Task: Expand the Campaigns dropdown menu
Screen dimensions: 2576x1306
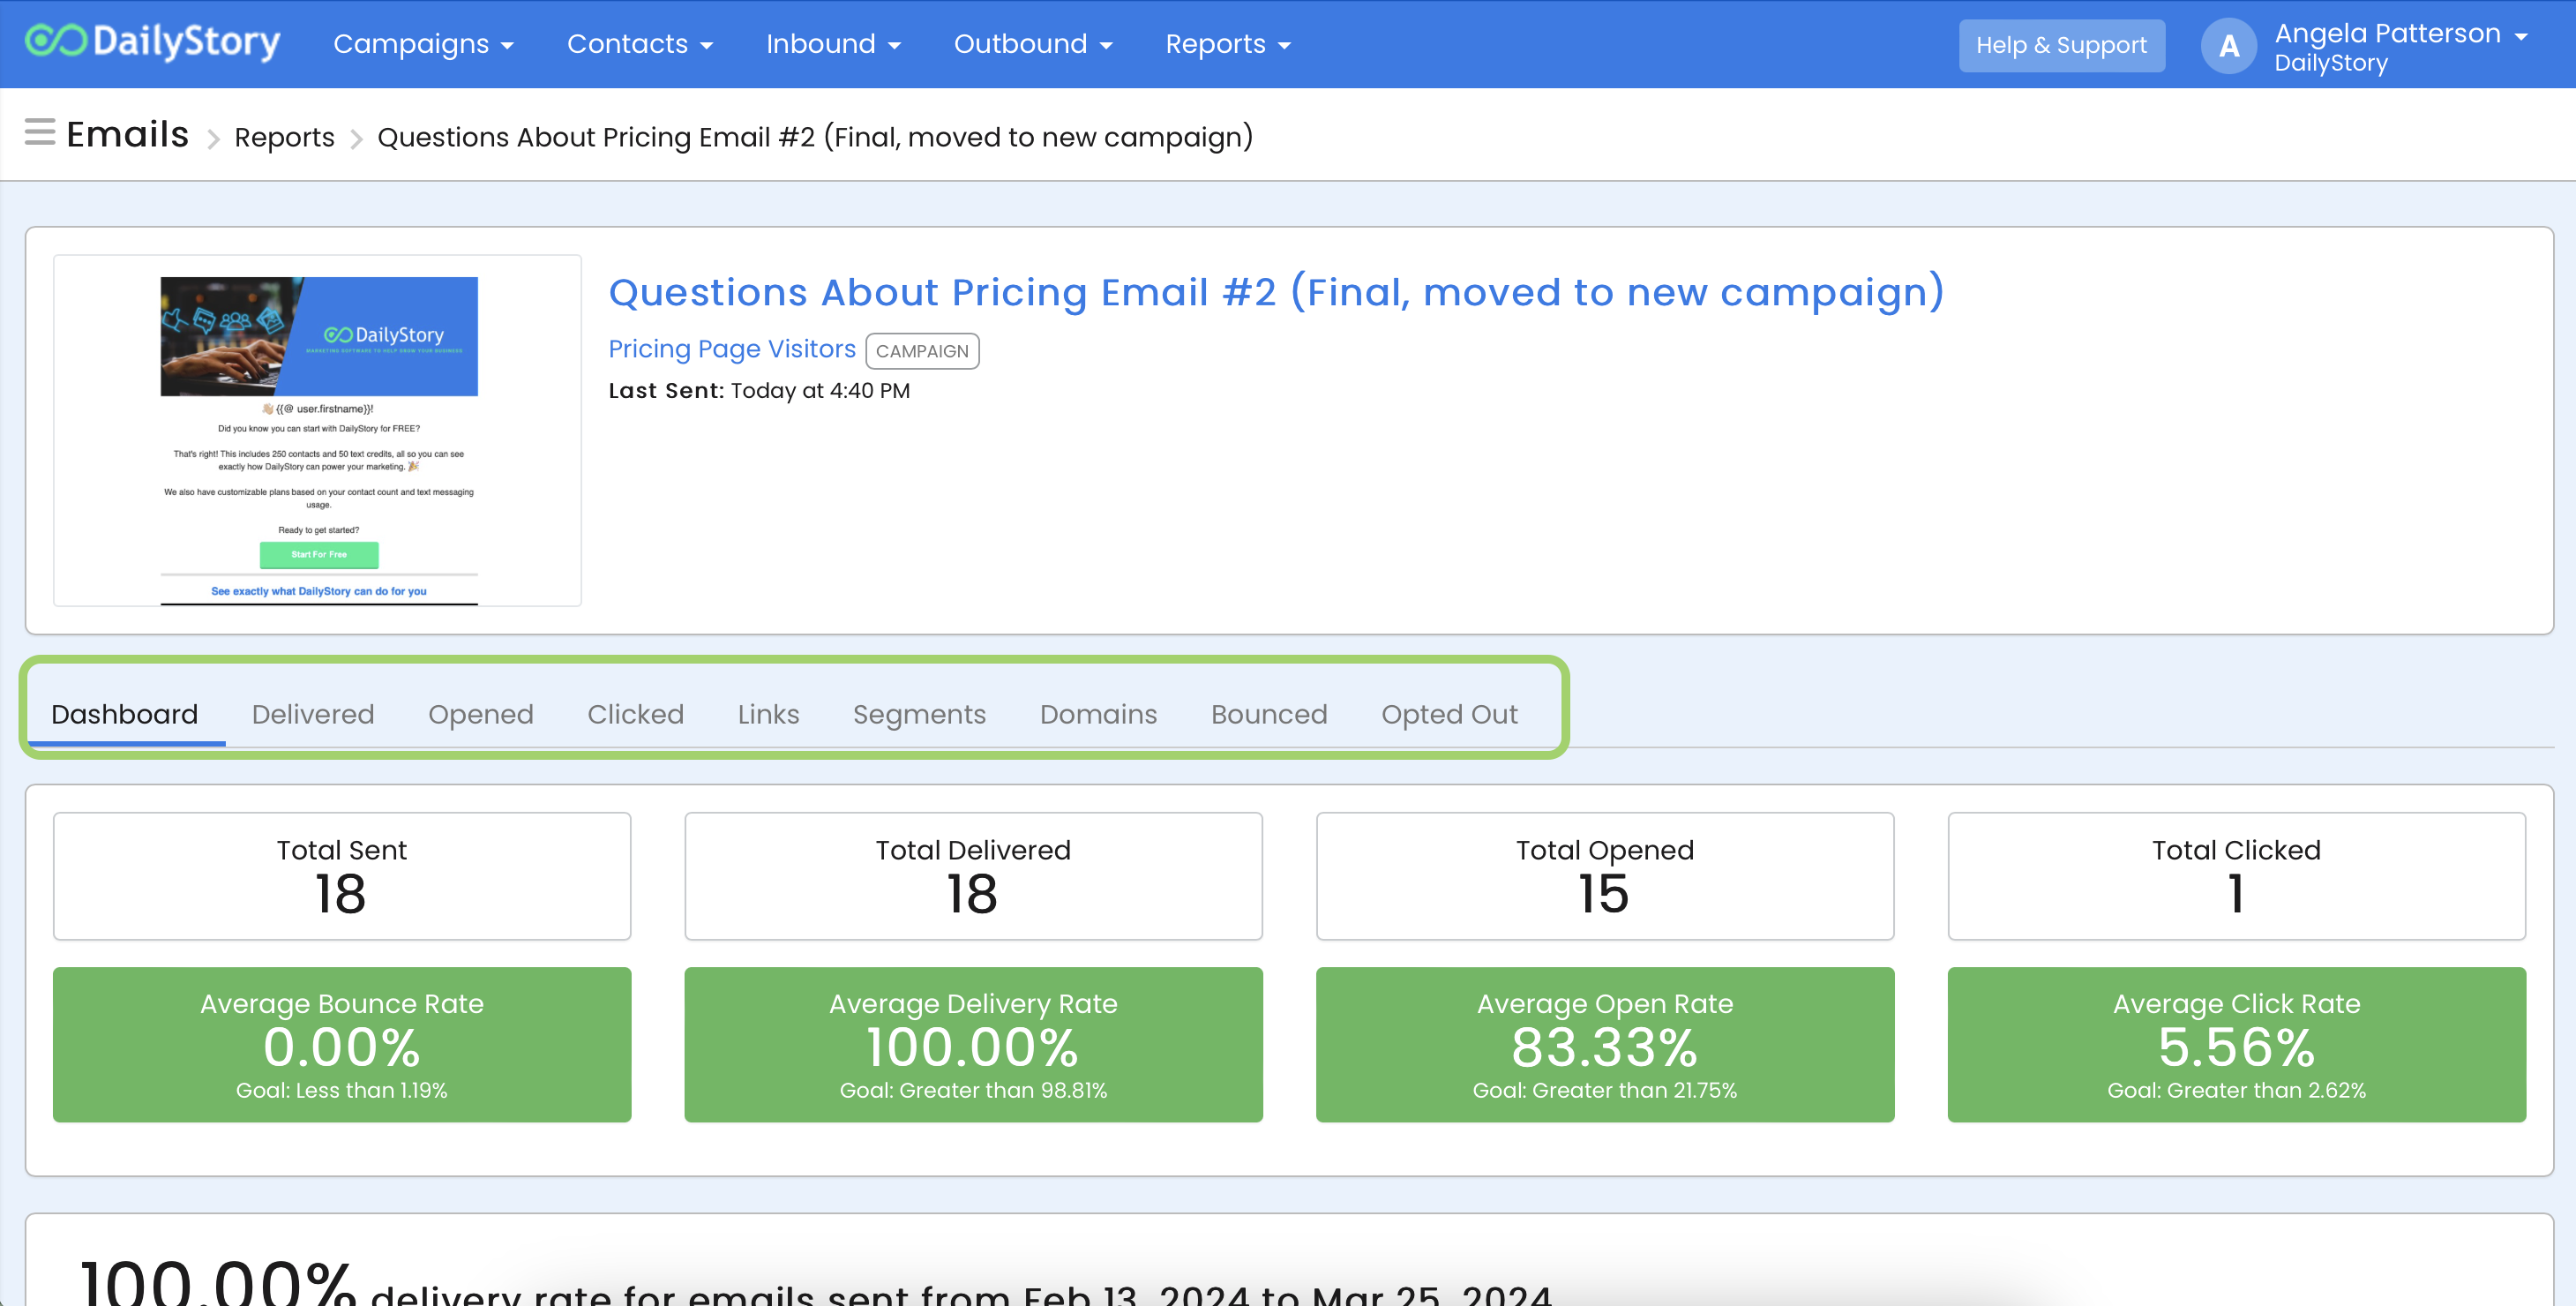Action: coord(423,44)
